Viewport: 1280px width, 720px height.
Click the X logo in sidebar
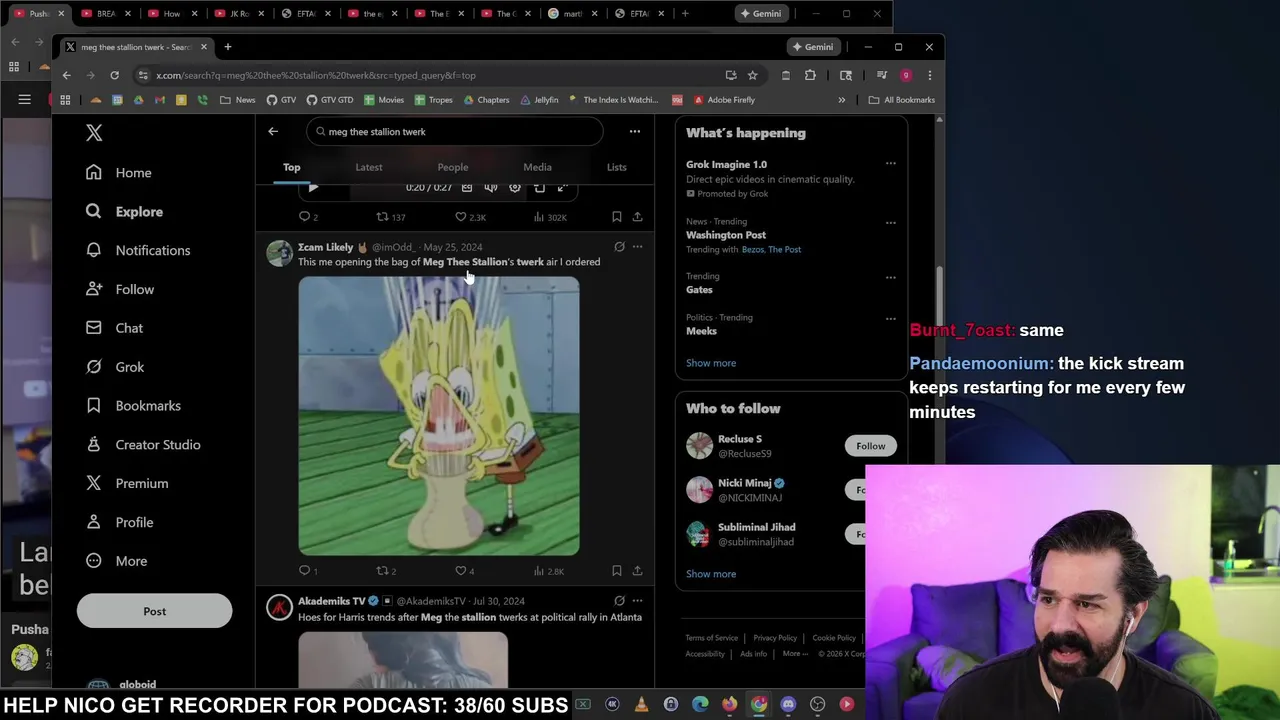94,133
